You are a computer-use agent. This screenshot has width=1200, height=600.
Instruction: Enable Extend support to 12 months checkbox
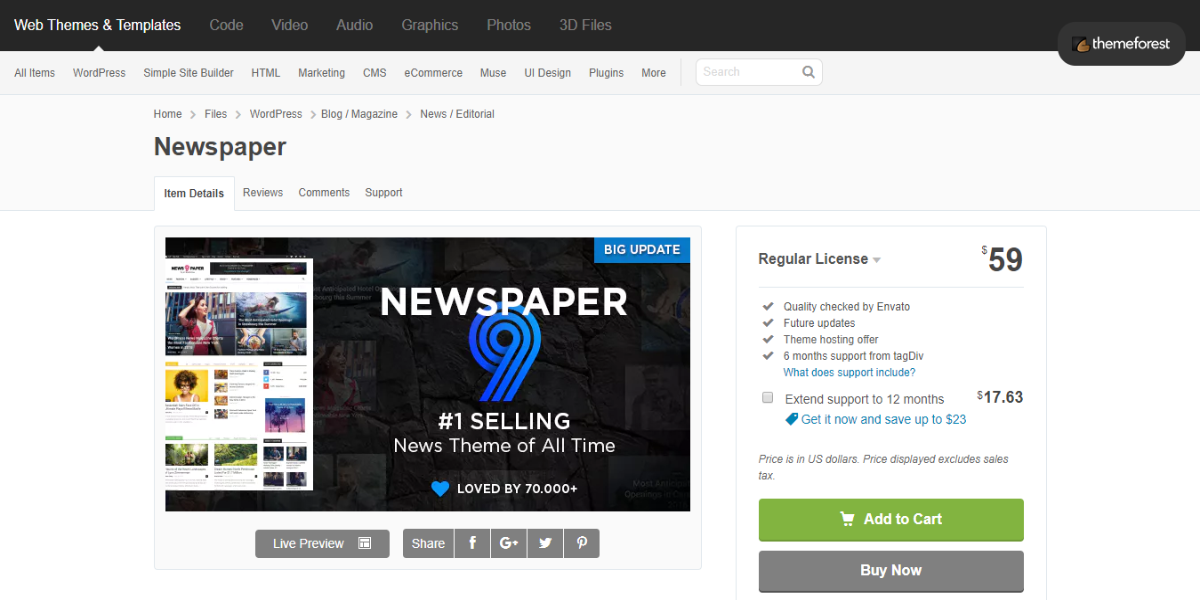(768, 398)
